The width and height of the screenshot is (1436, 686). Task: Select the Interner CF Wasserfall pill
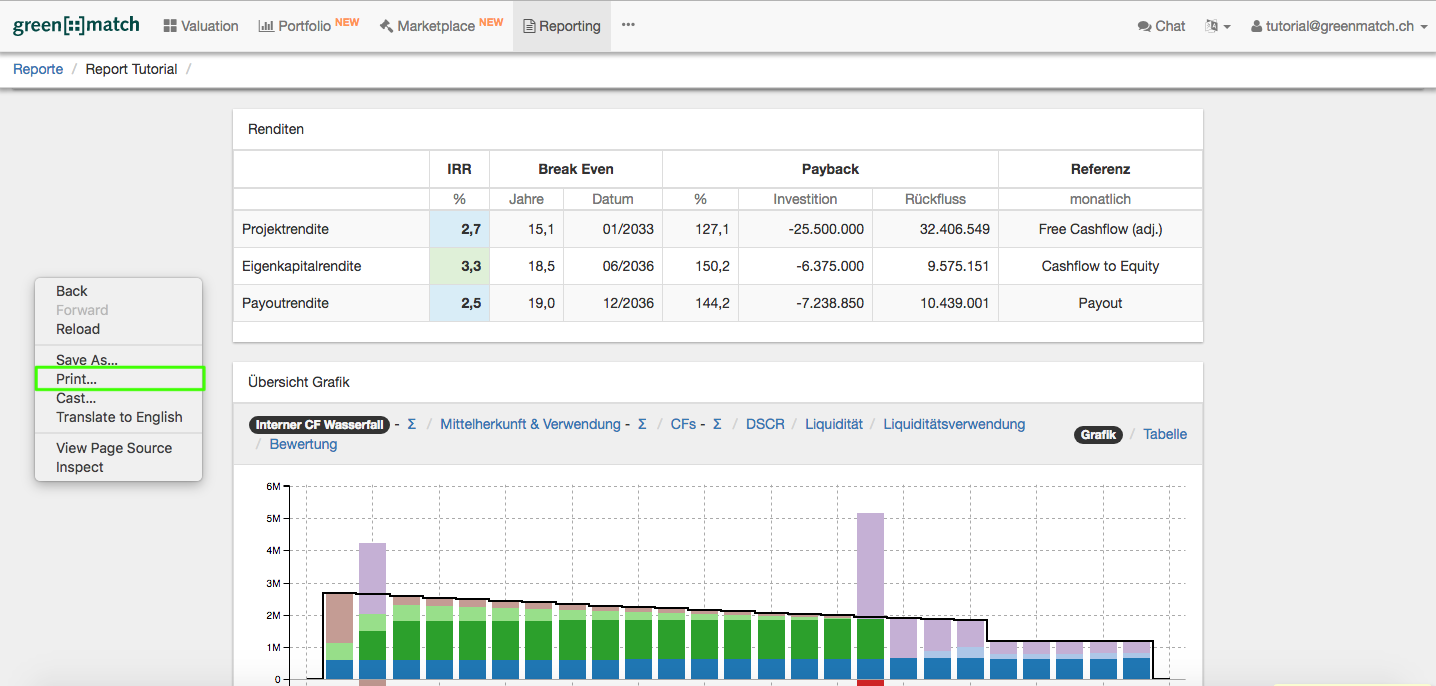click(319, 425)
